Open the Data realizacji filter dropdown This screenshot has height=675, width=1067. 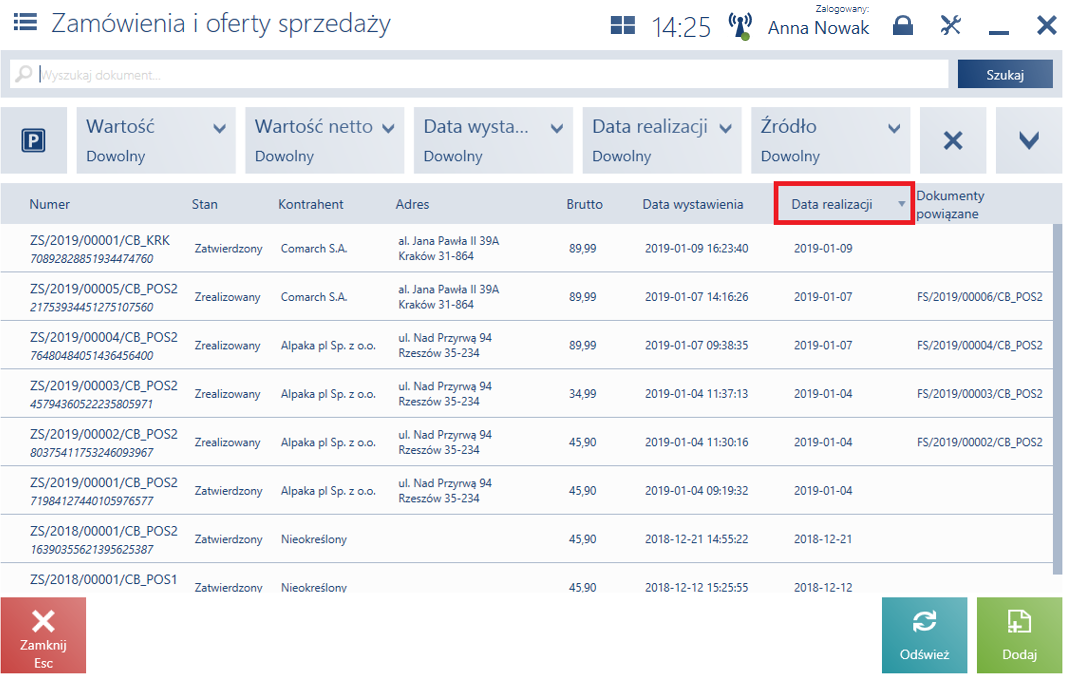point(662,140)
